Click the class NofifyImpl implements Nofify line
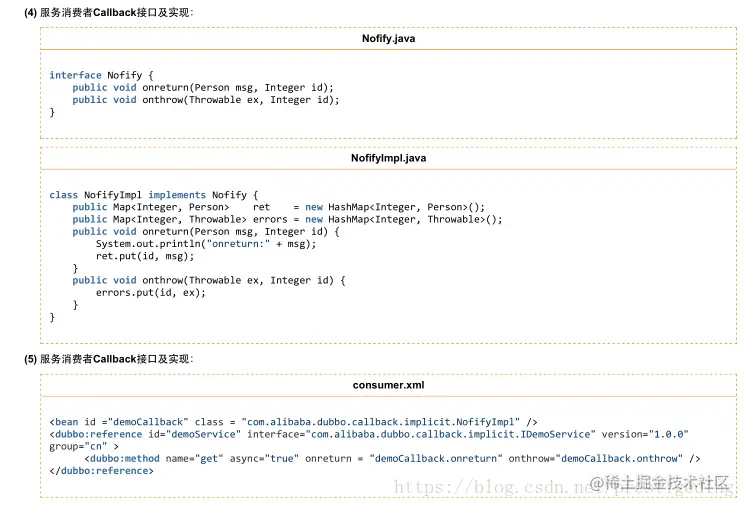Screen dimensions: 745x507 153,195
